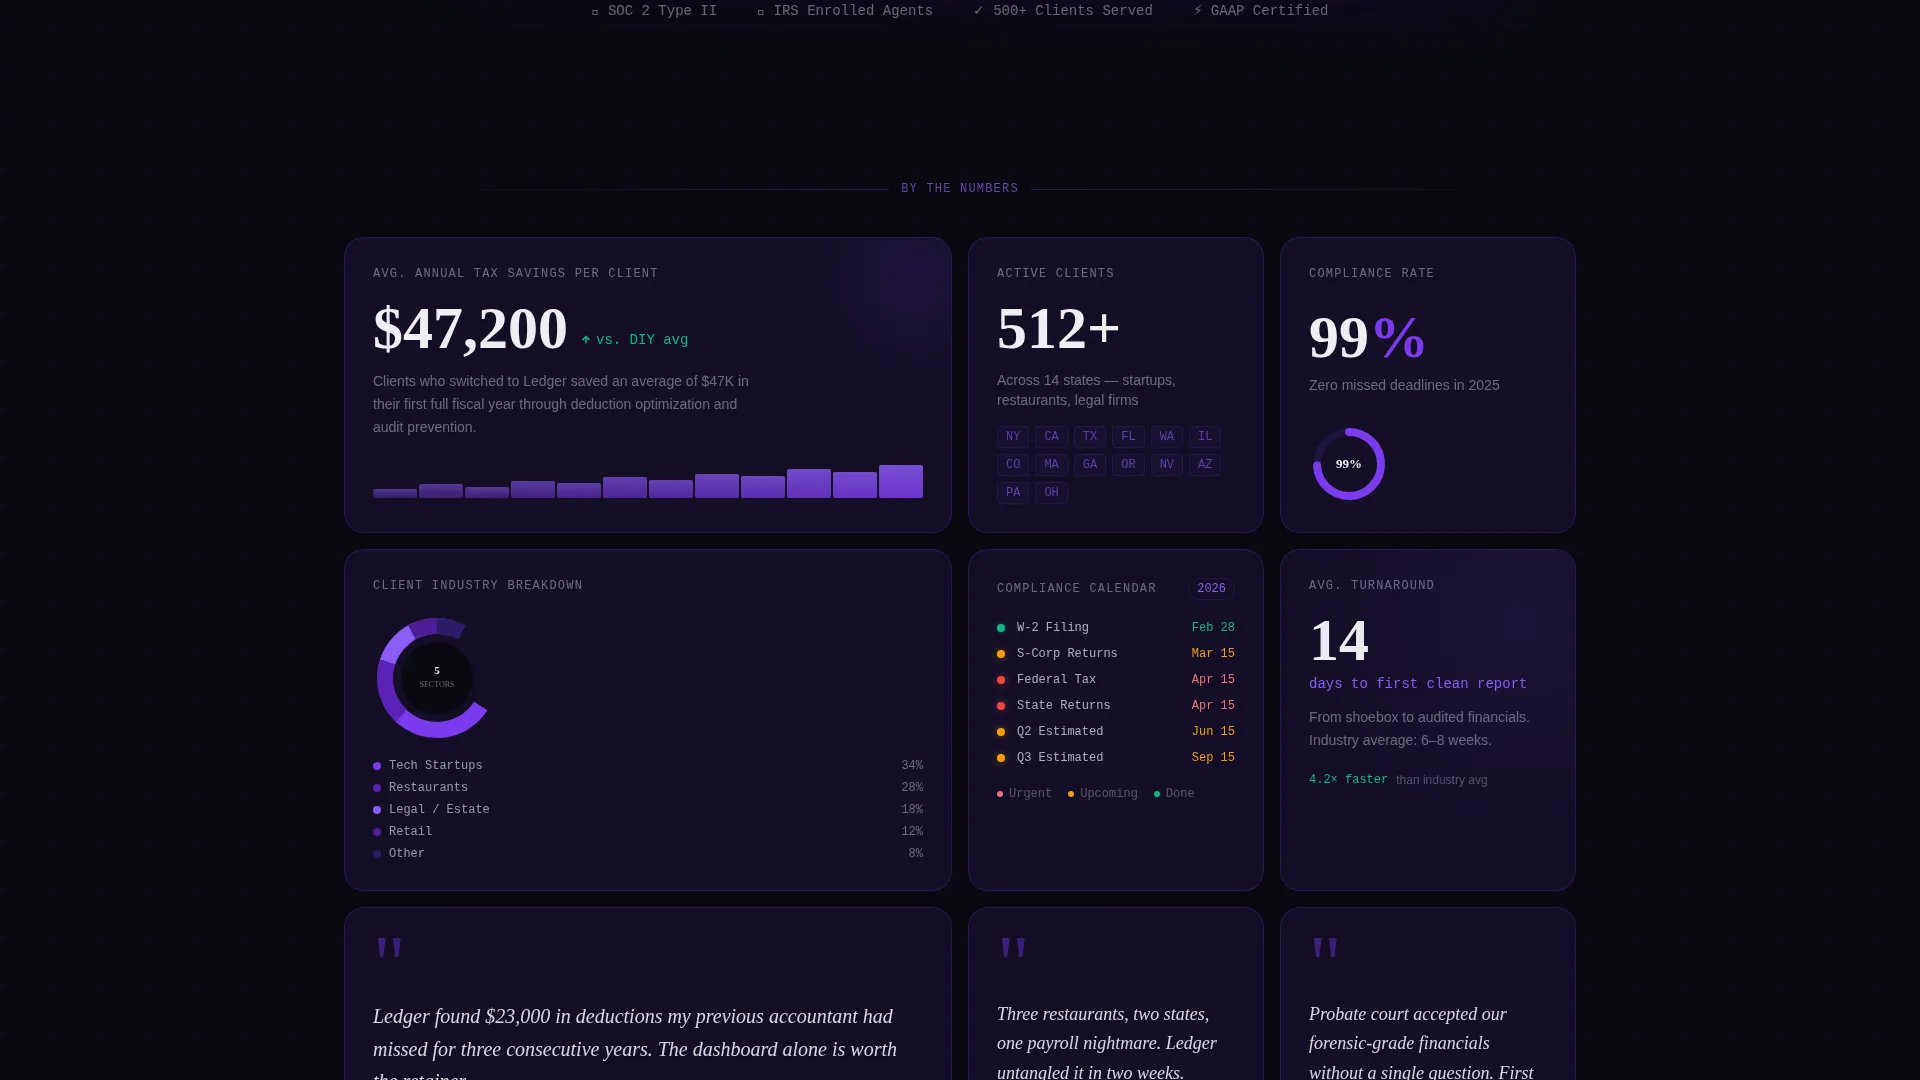This screenshot has height=1080, width=1920.
Task: Click the 512+ active clients number
Action: pos(1058,328)
